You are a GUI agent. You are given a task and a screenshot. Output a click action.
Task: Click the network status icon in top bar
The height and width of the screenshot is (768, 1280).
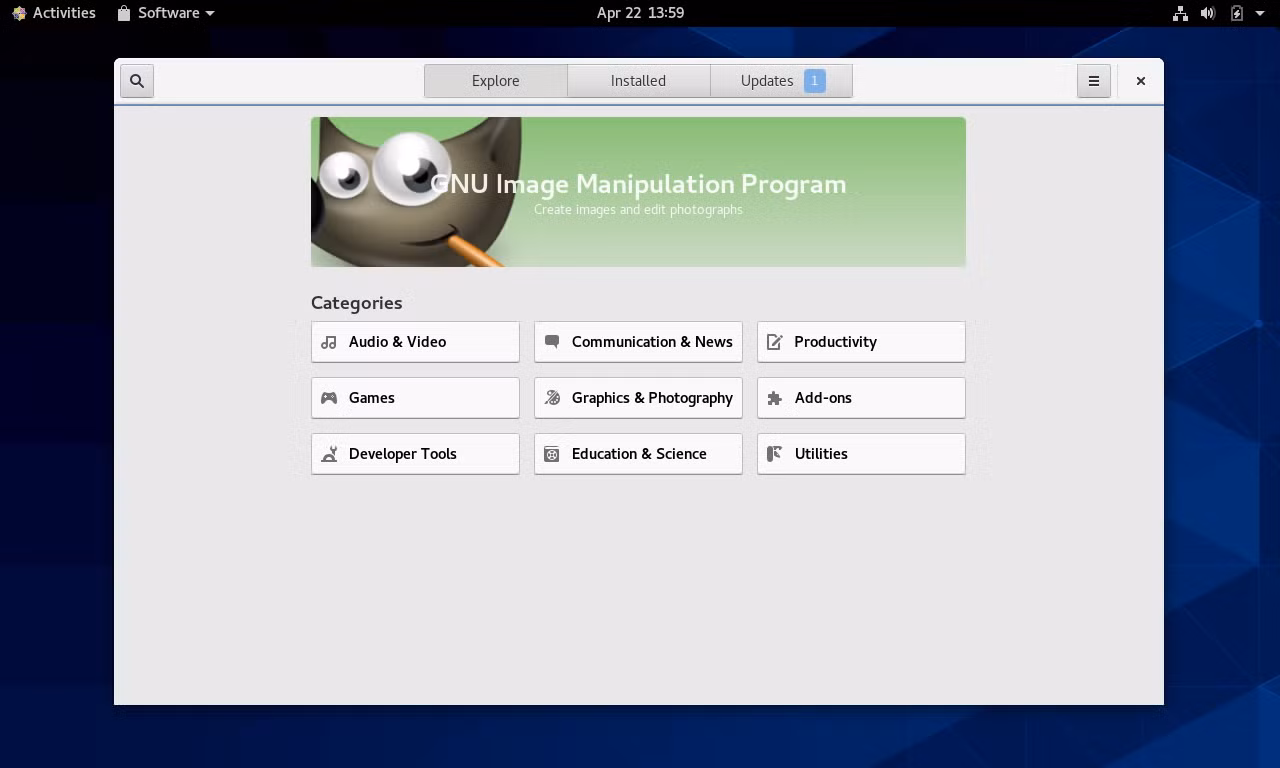[x=1181, y=13]
